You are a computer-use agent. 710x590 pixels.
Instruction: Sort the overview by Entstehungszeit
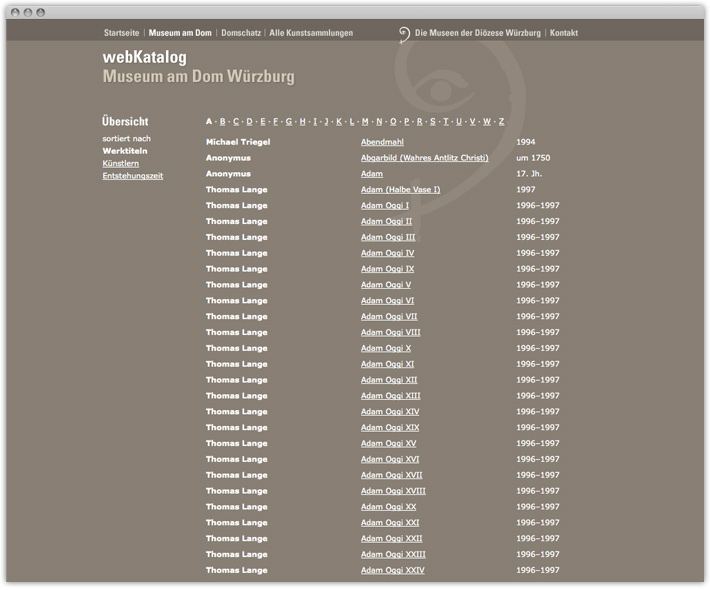click(133, 176)
